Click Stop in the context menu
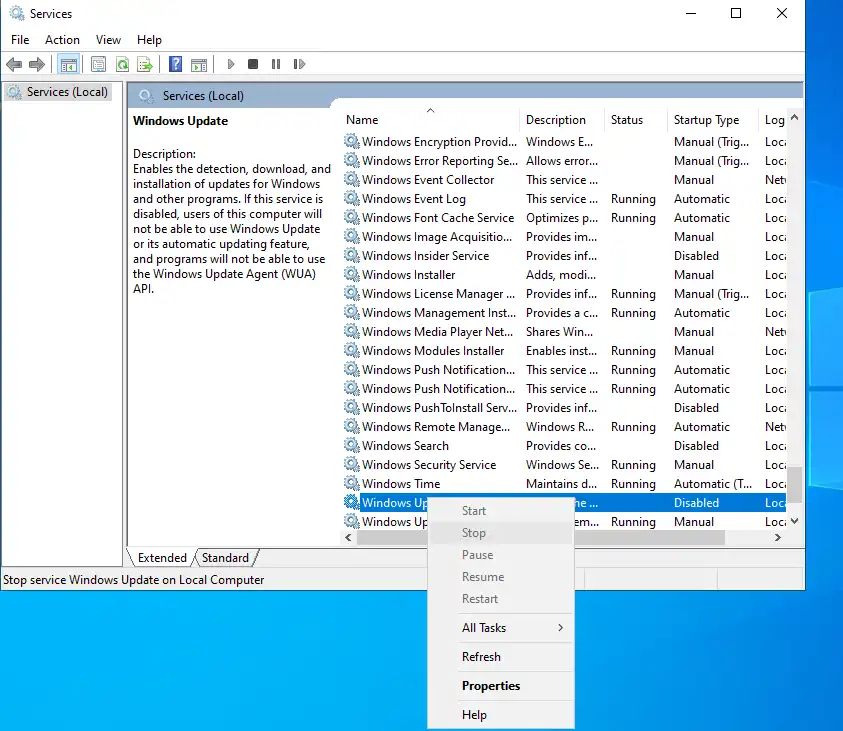 [x=501, y=533]
